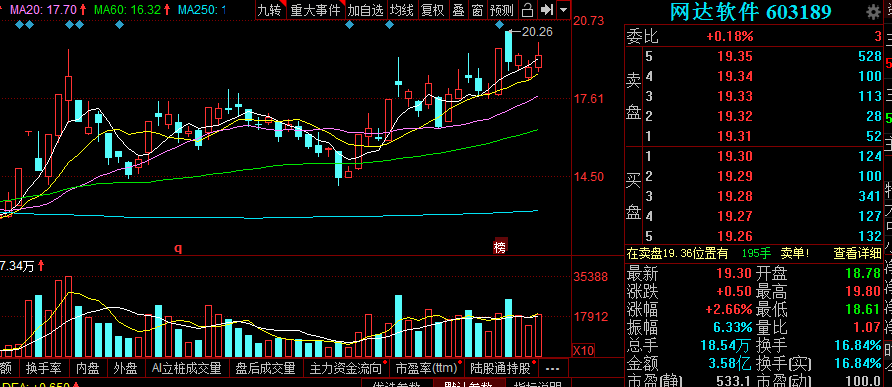Open the settings gear beside 网达软件 603189
The width and height of the screenshot is (892, 387).
pos(872,11)
